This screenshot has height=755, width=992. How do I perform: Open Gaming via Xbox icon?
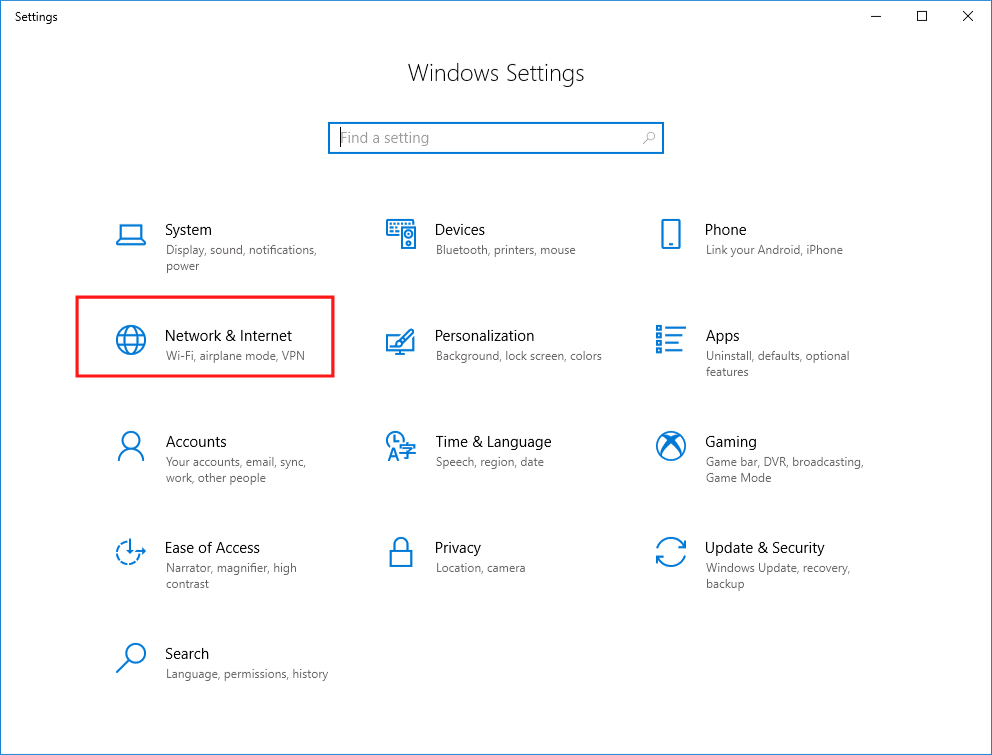670,447
